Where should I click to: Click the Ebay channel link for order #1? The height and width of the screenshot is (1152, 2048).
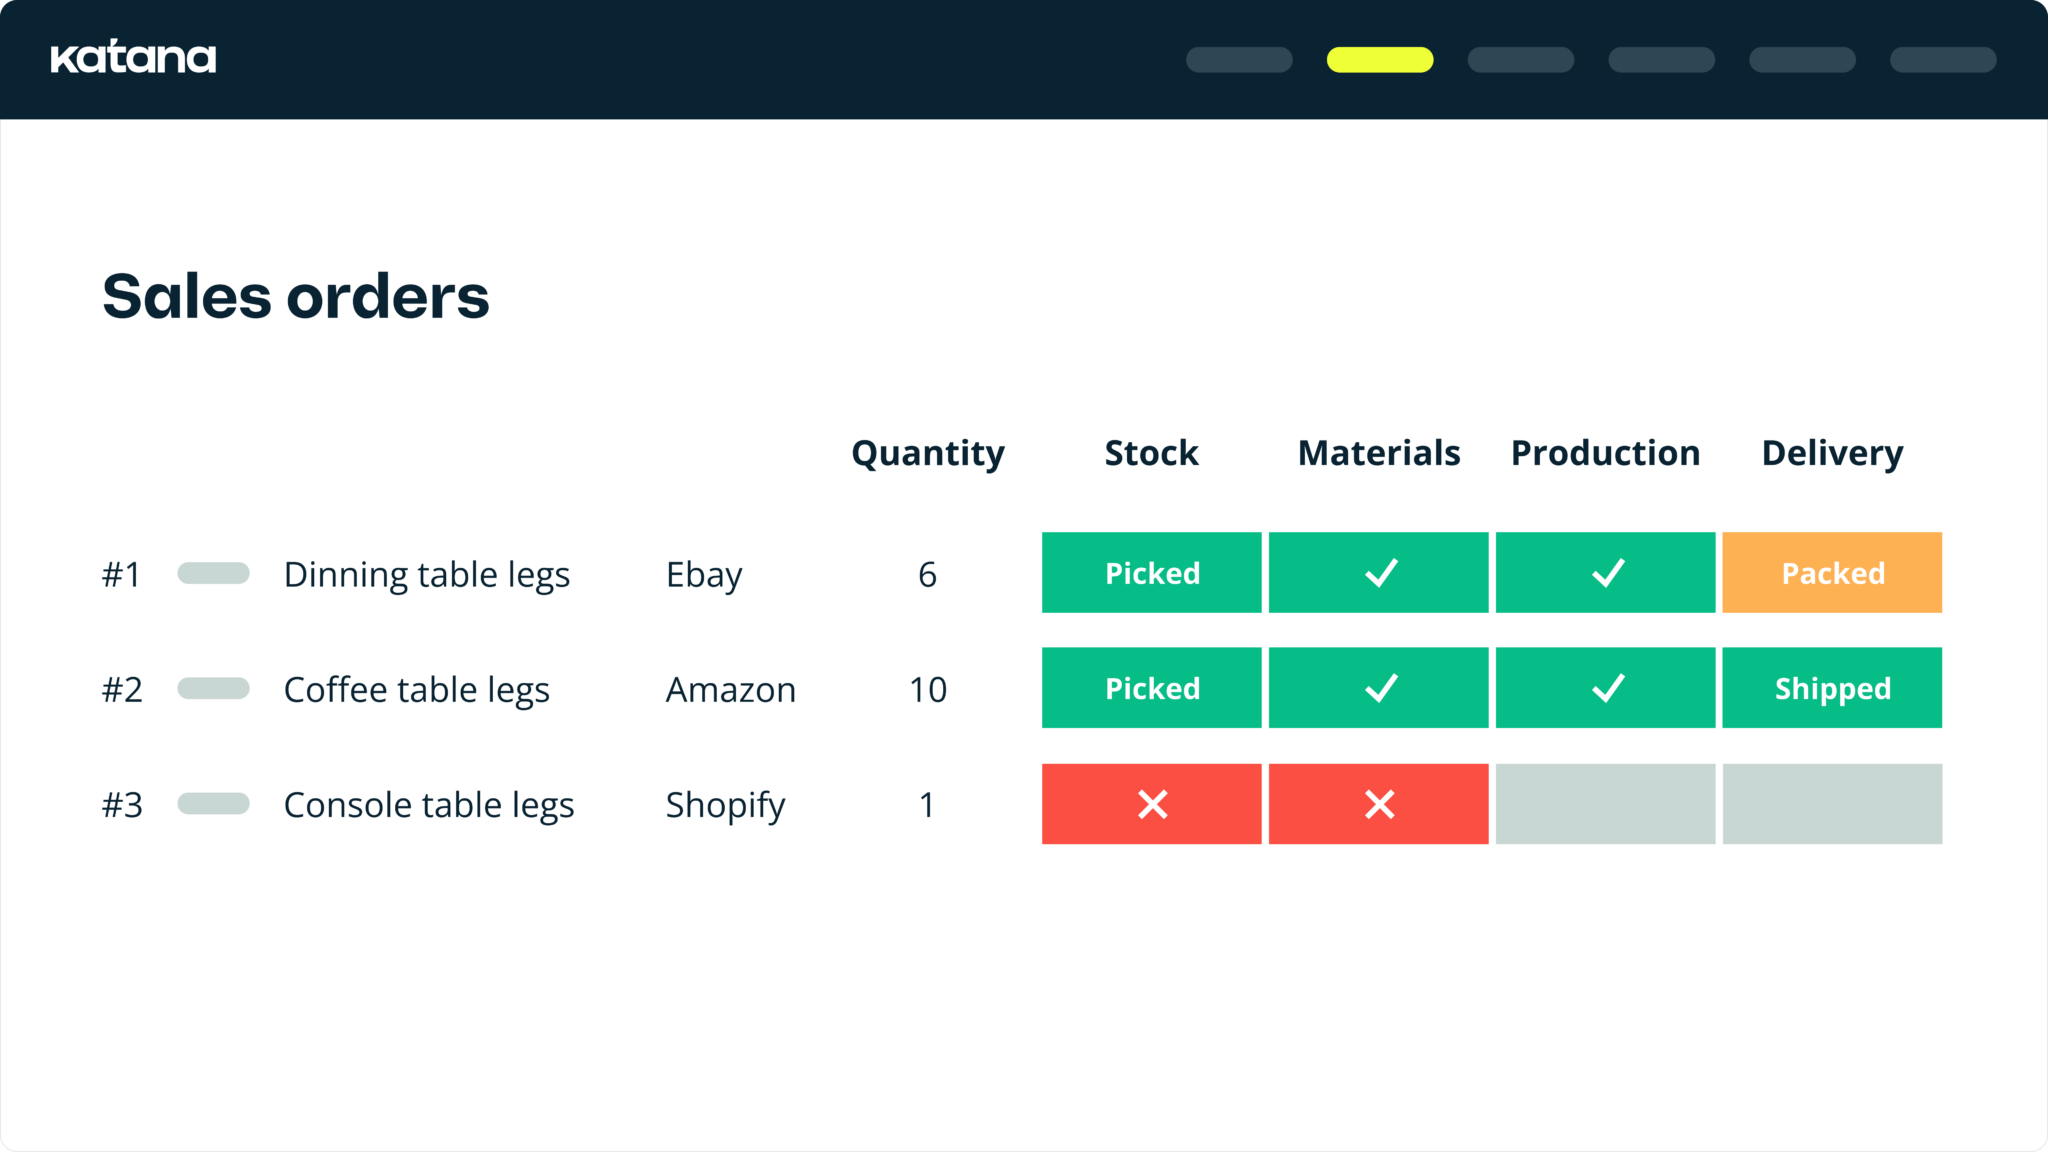(x=705, y=573)
